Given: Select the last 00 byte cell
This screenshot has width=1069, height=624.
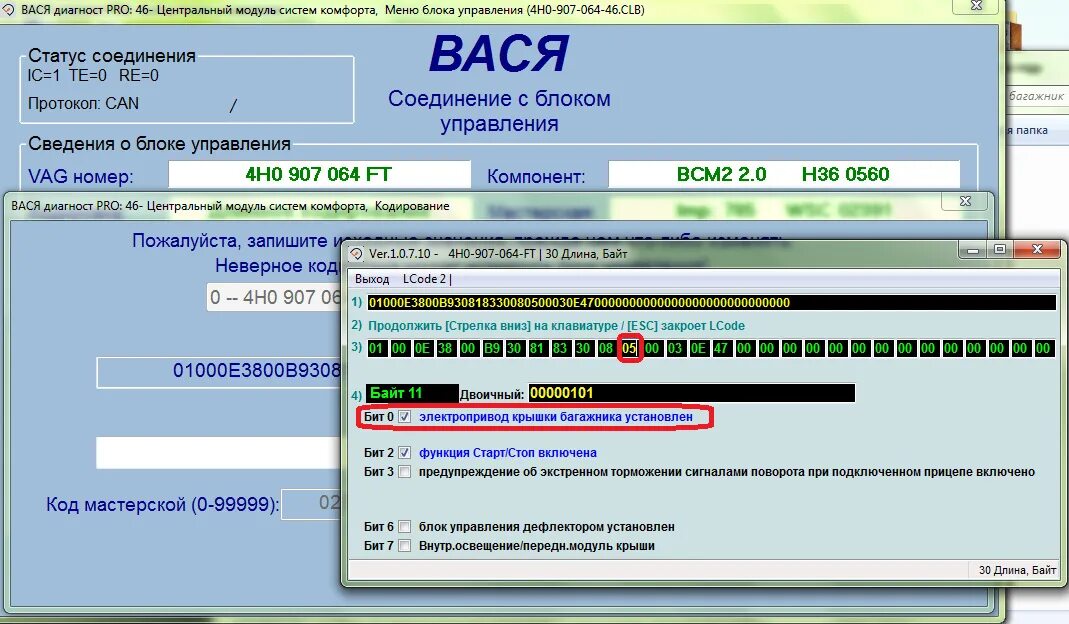Looking at the screenshot, I should (x=1043, y=348).
